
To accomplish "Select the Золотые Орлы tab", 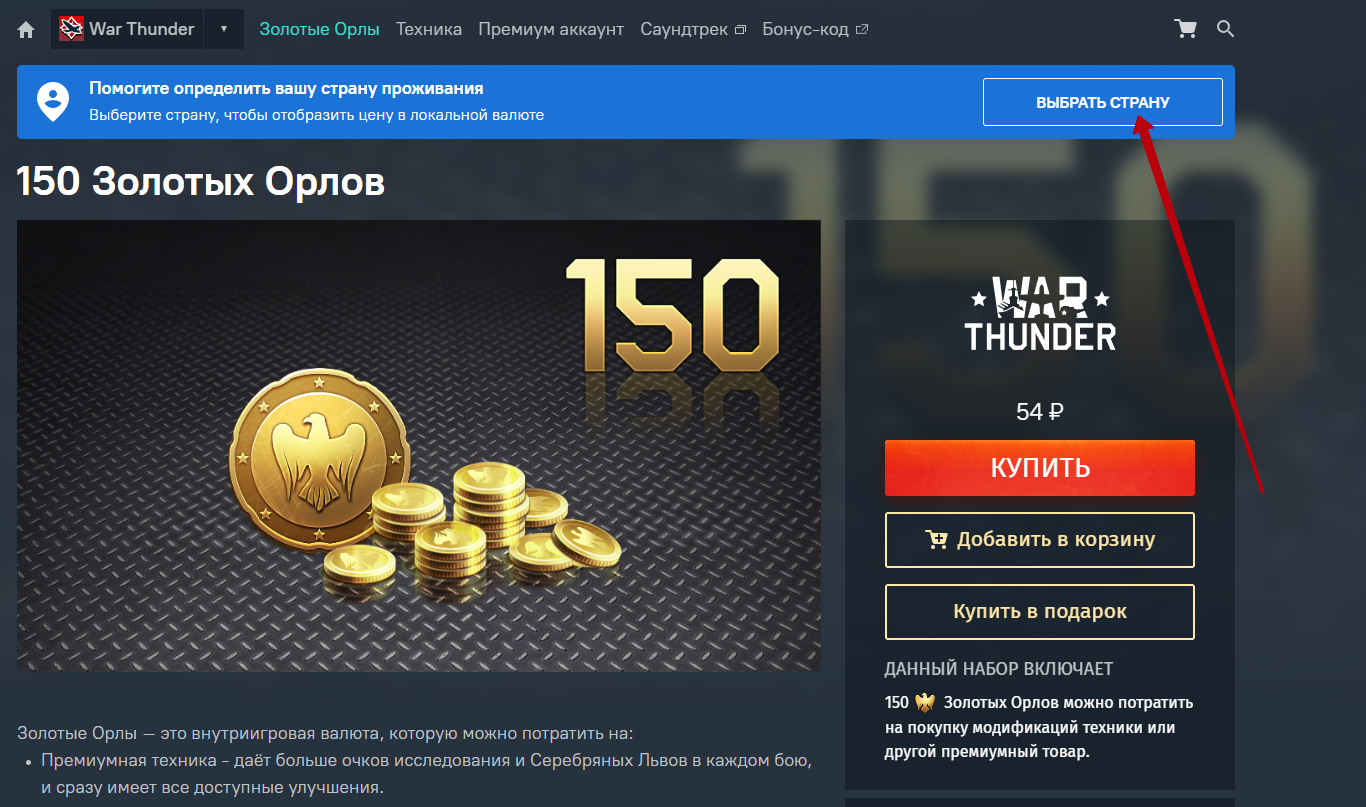I will click(x=320, y=29).
